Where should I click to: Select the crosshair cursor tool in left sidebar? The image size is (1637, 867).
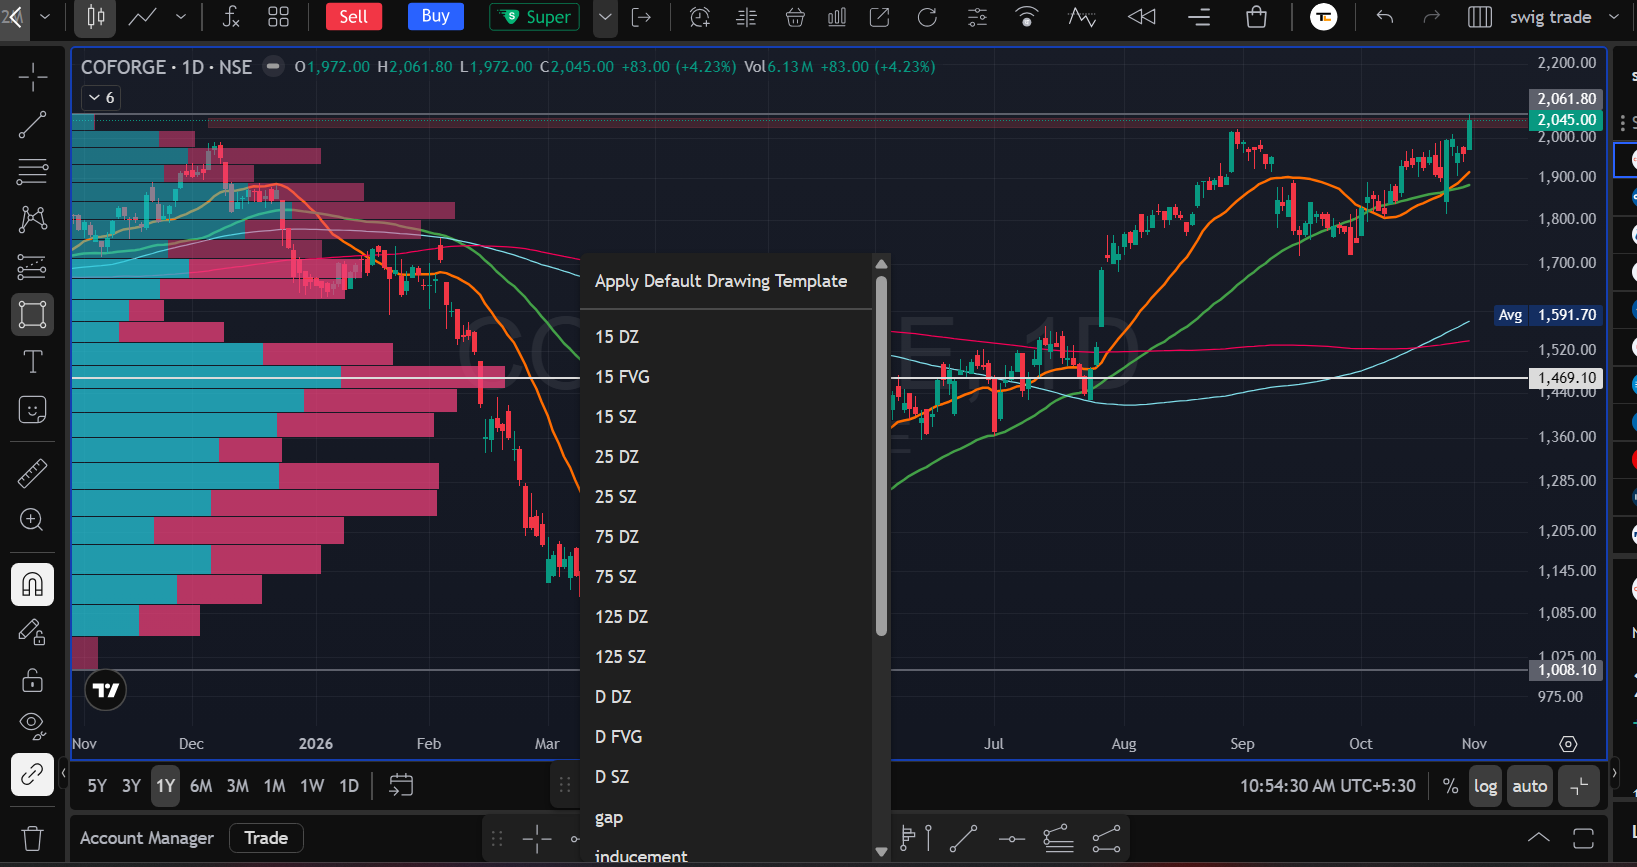[32, 77]
